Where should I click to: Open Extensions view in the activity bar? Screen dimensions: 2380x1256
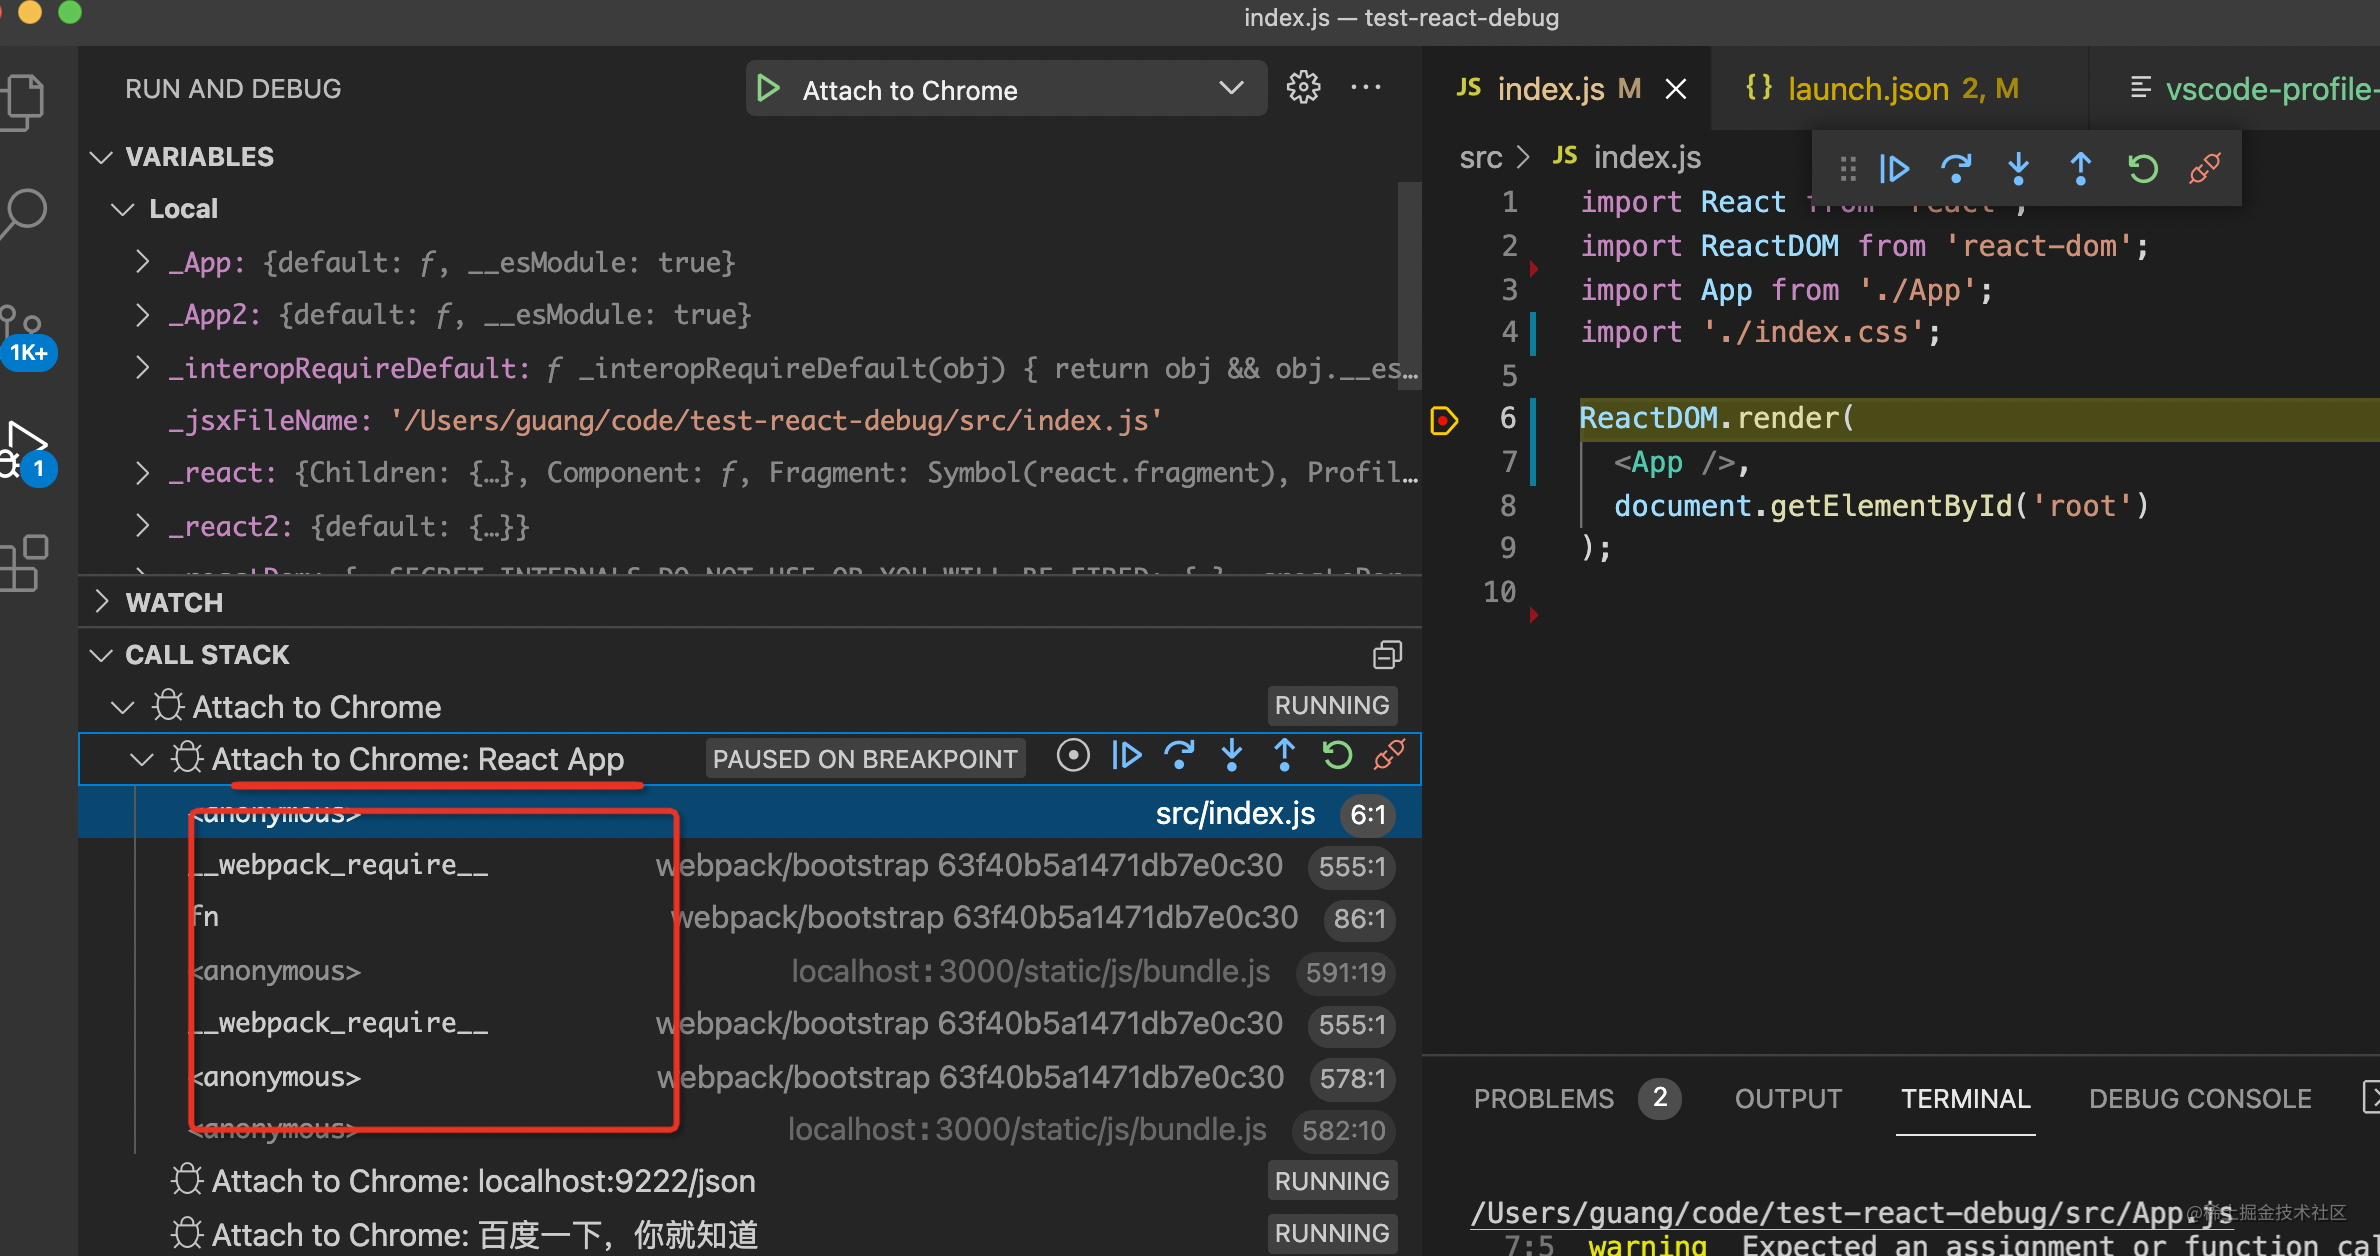25,563
